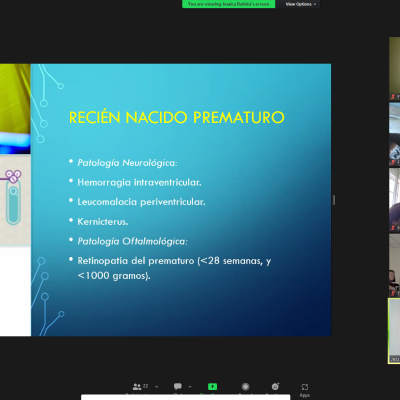Select the fourth participant video thumbnail

[x=394, y=265]
